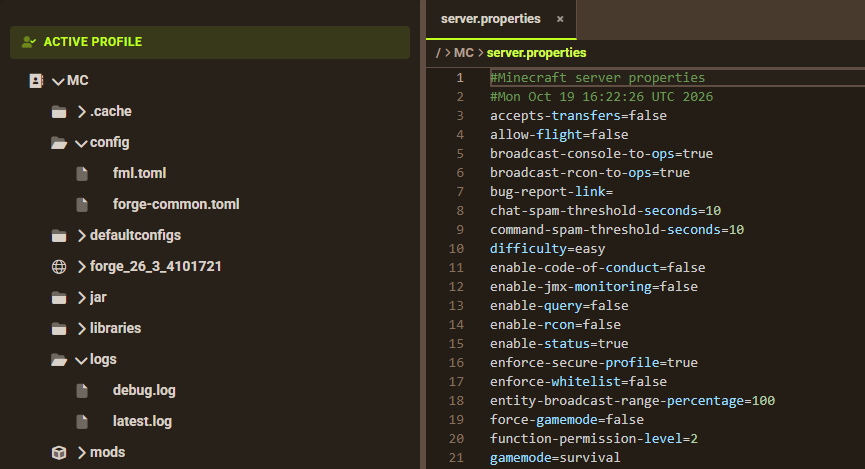This screenshot has height=469, width=865.
Task: Select the libraries folder label
Action: tap(115, 328)
